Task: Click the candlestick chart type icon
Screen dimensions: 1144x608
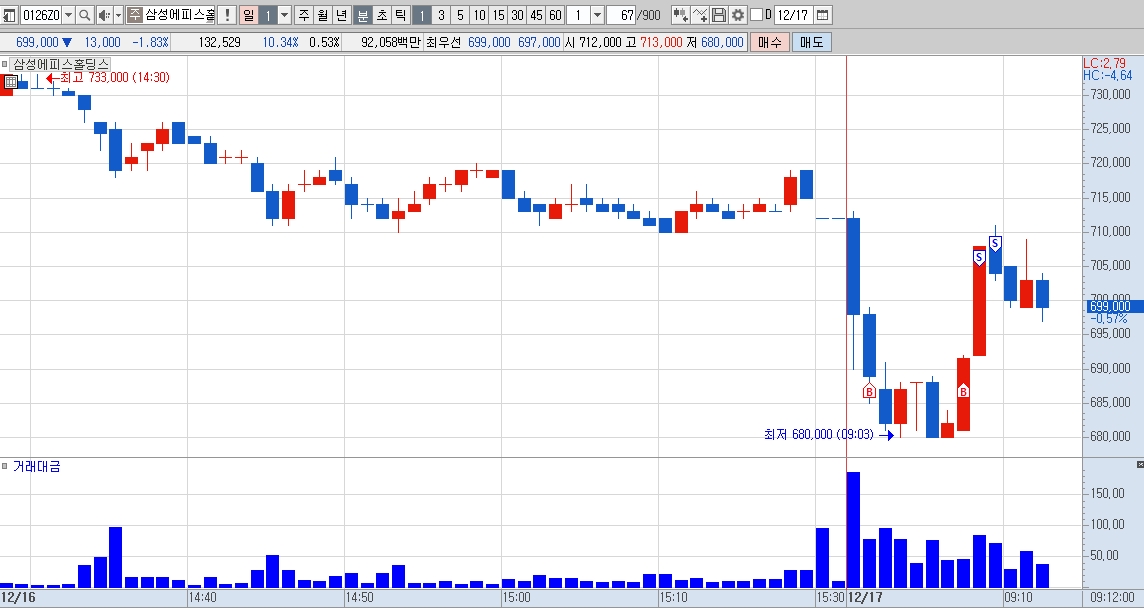Action: click(x=680, y=15)
